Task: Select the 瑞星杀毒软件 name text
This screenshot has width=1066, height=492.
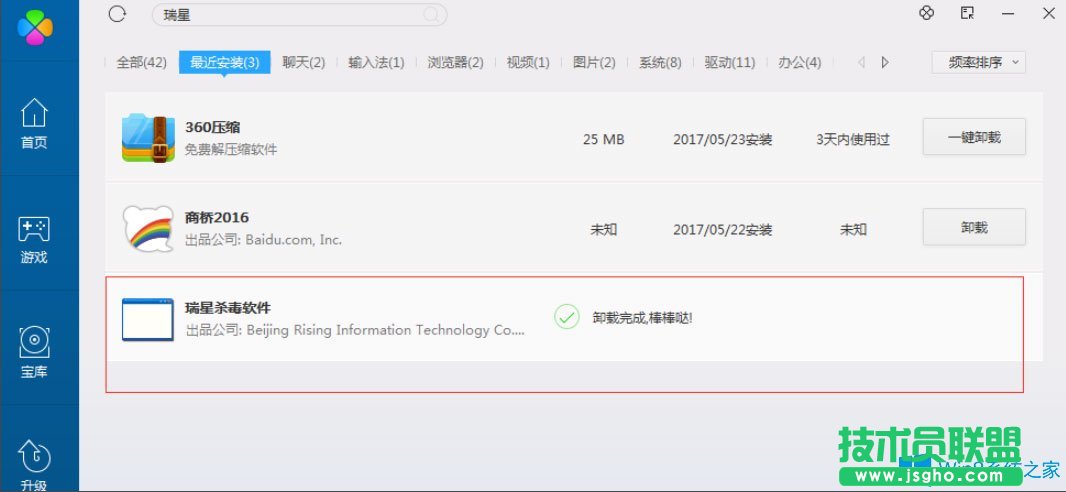Action: (228, 308)
